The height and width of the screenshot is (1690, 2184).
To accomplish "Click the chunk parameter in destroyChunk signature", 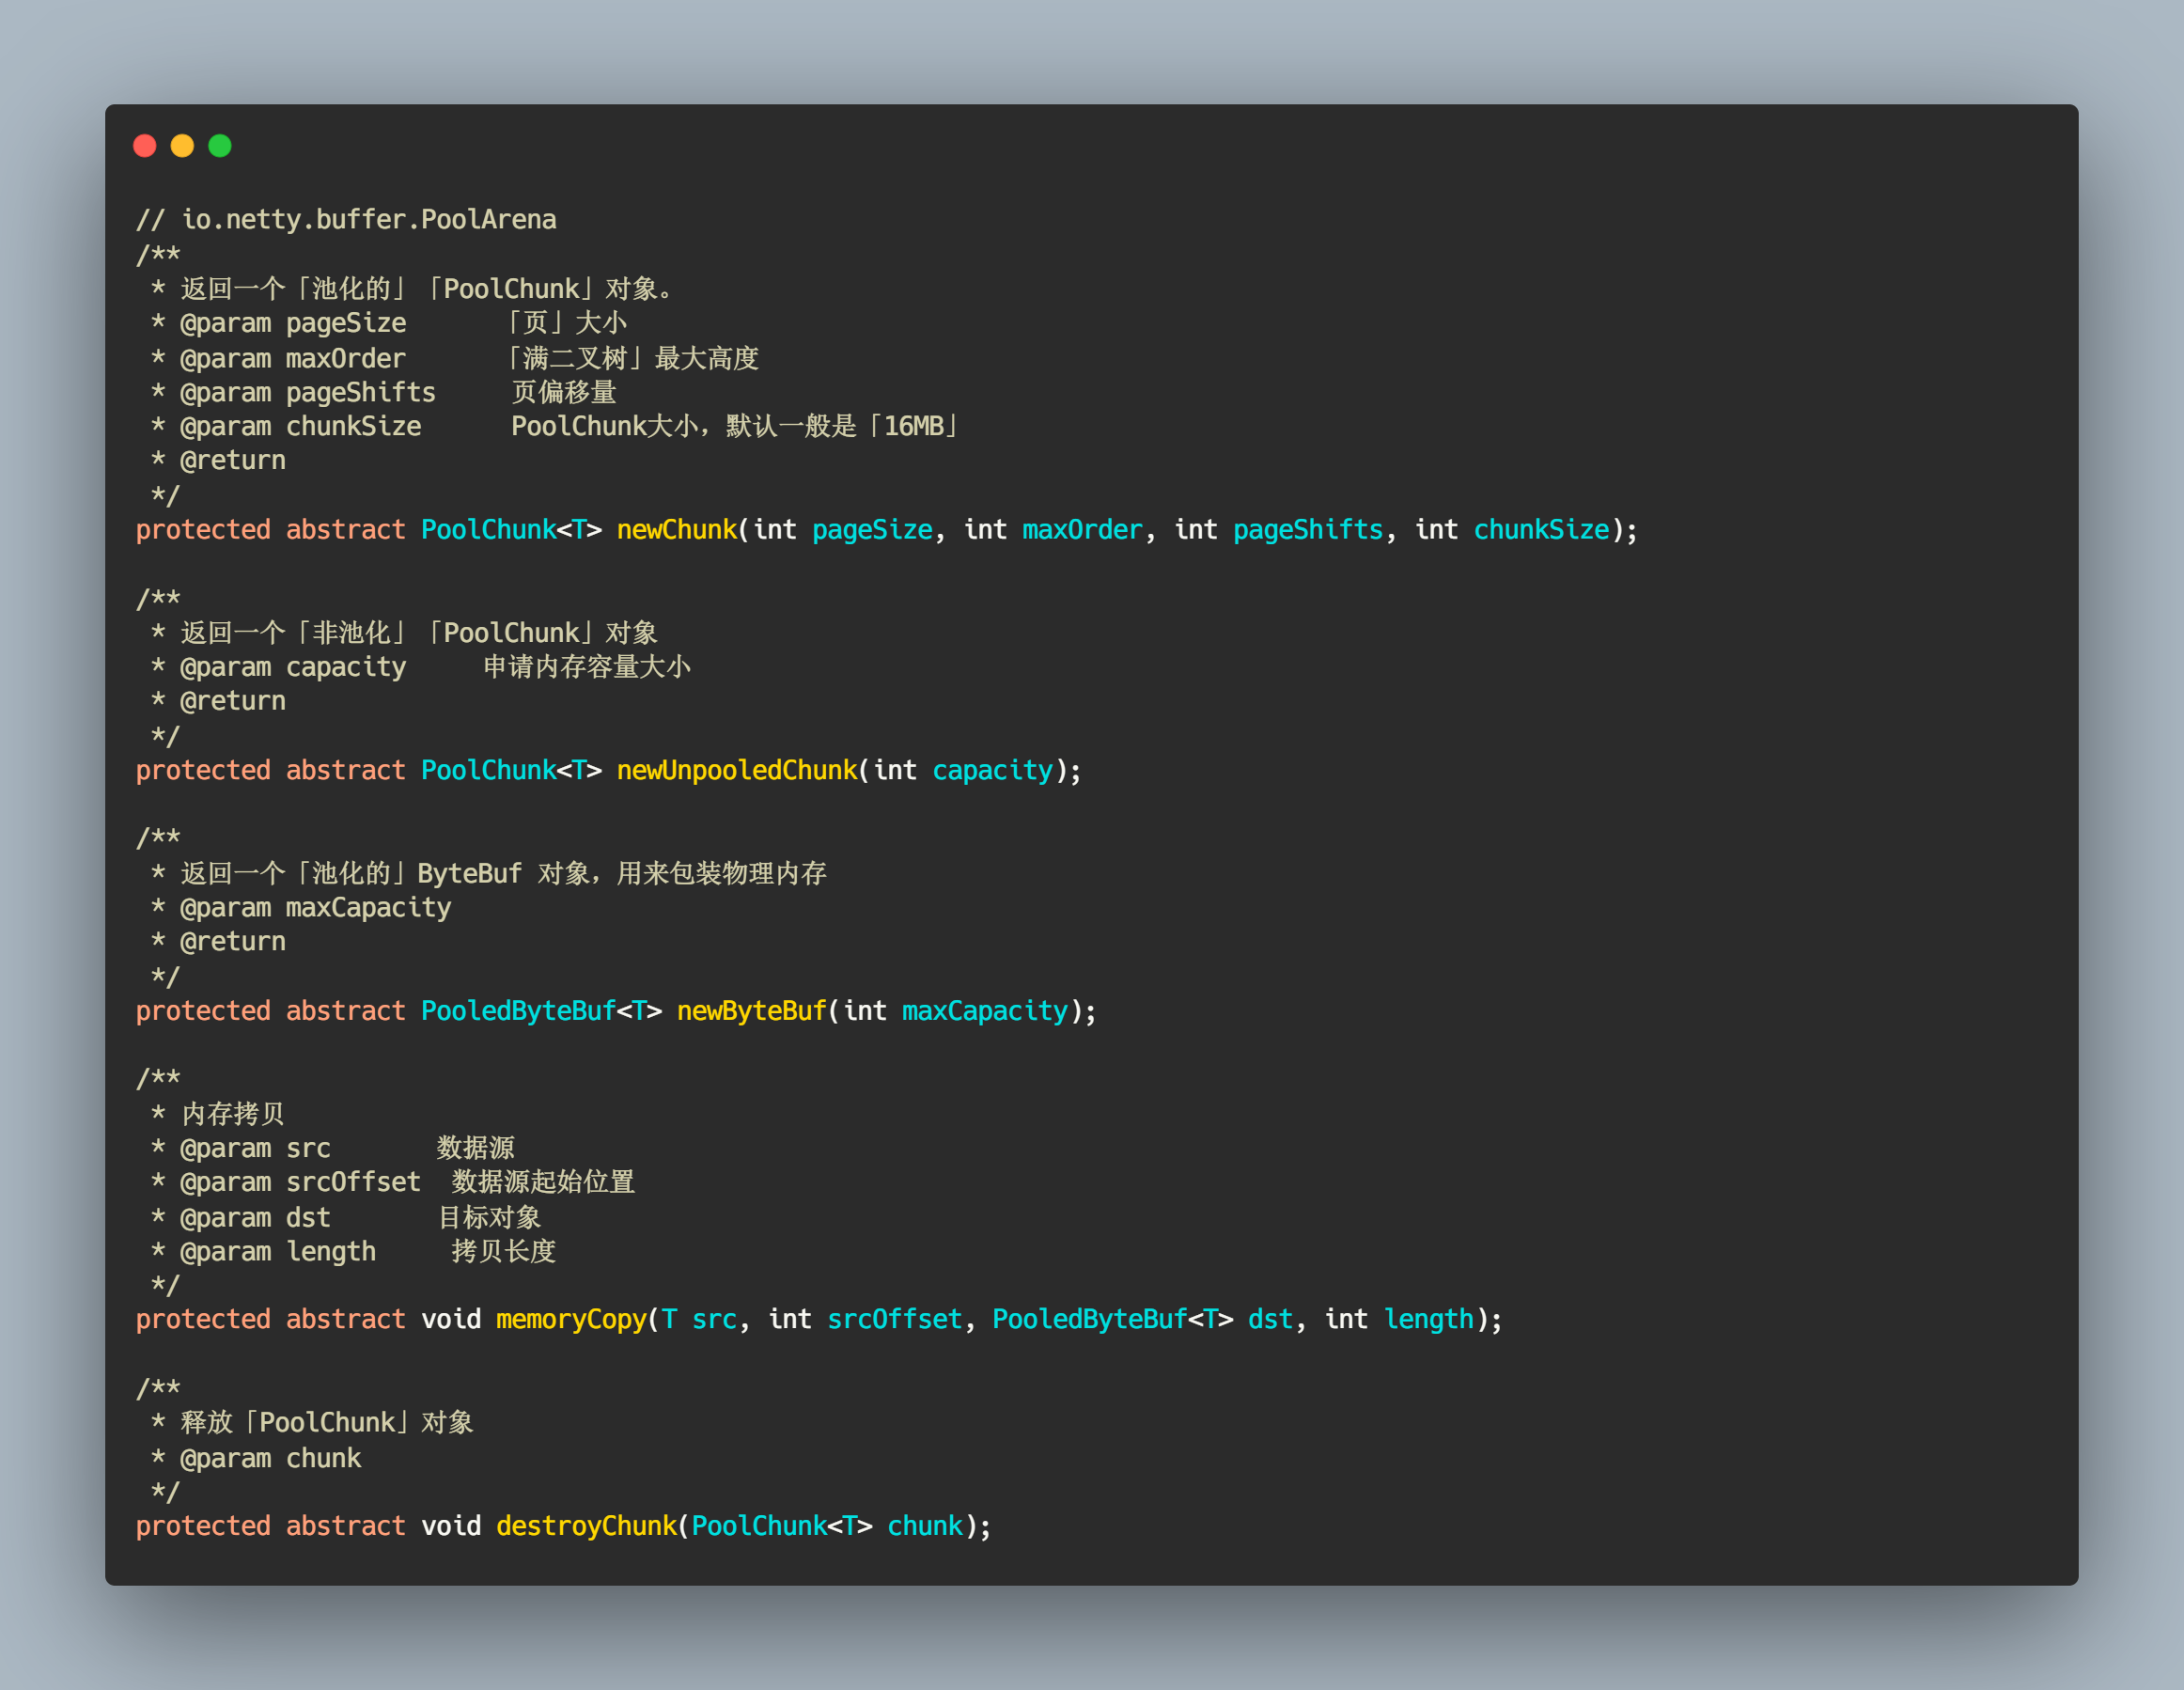I will tap(925, 1526).
